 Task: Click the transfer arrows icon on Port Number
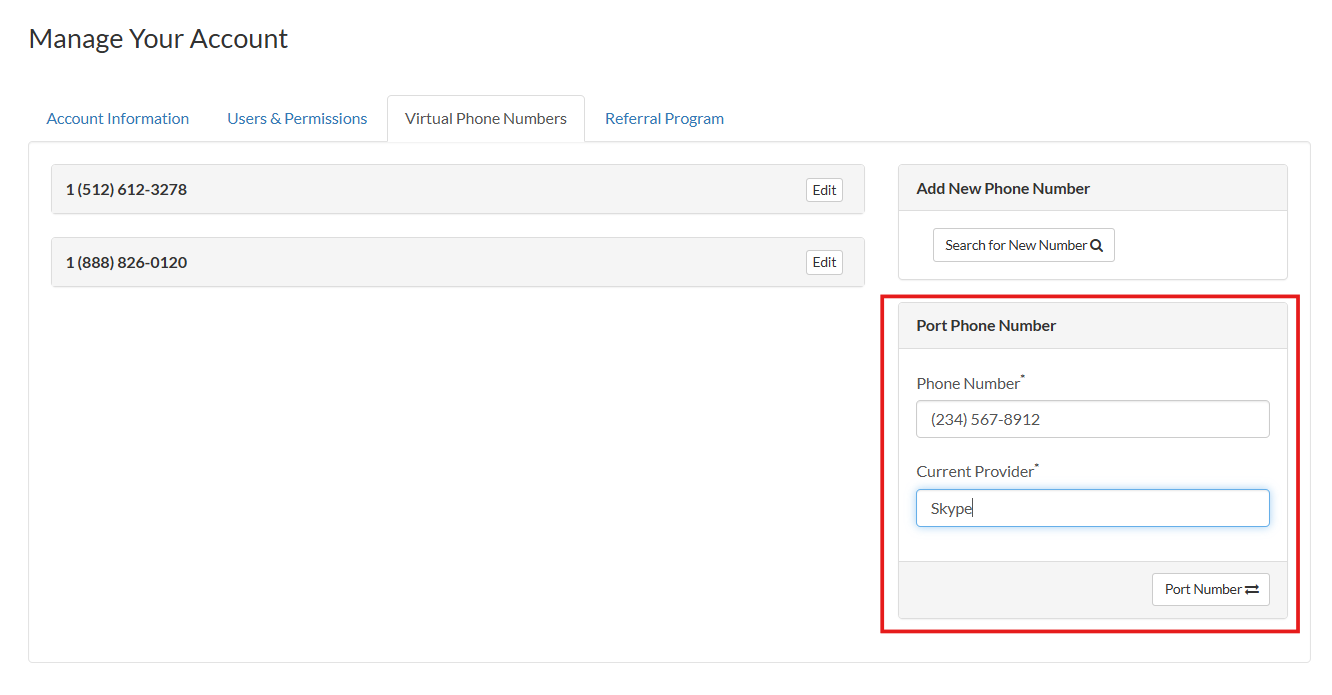click(1251, 589)
